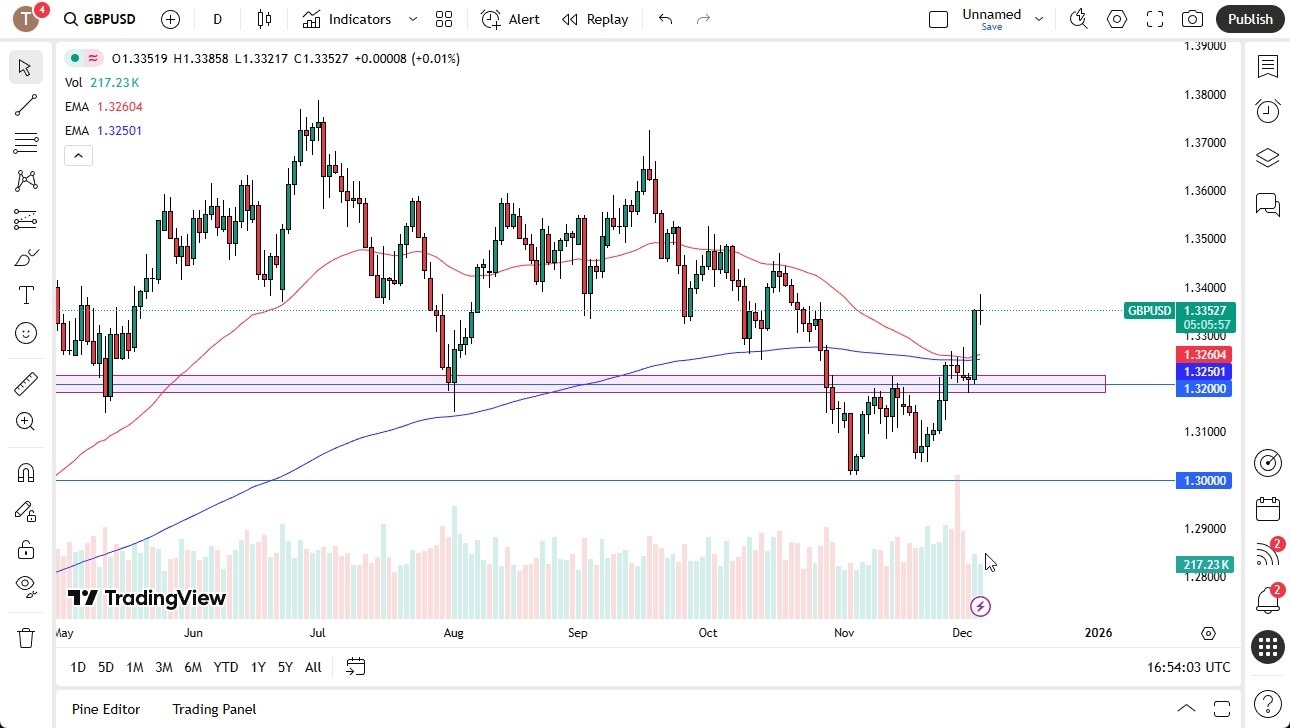Toggle magnet mode on
The image size is (1290, 728).
[x=26, y=472]
